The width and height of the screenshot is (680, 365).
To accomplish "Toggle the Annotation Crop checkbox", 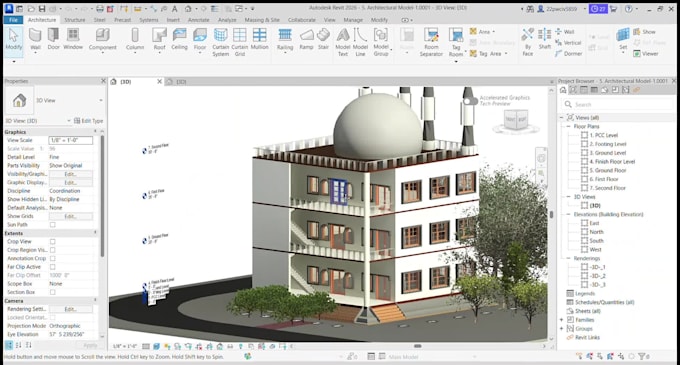I will pos(52,258).
